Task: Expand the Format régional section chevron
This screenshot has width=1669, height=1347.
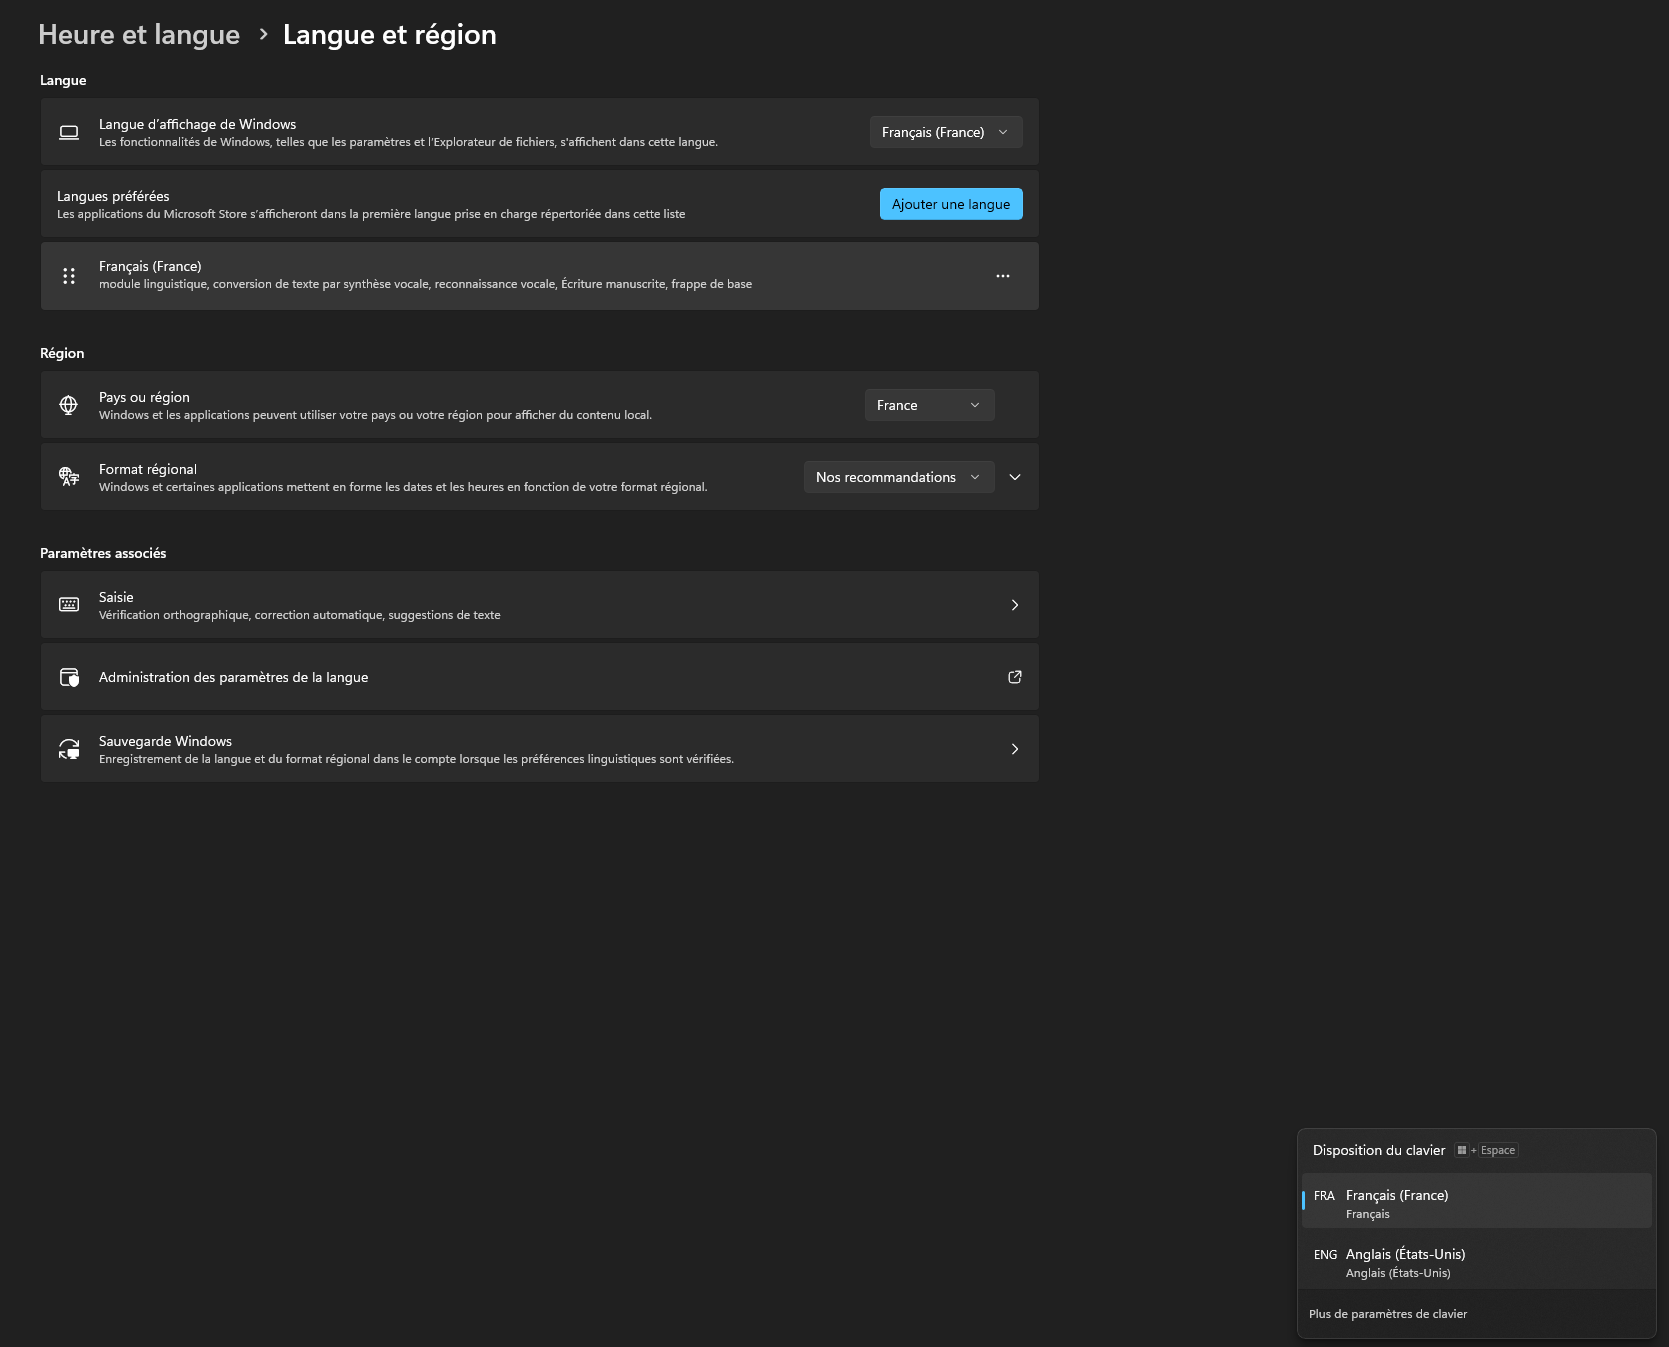Action: 1015,477
